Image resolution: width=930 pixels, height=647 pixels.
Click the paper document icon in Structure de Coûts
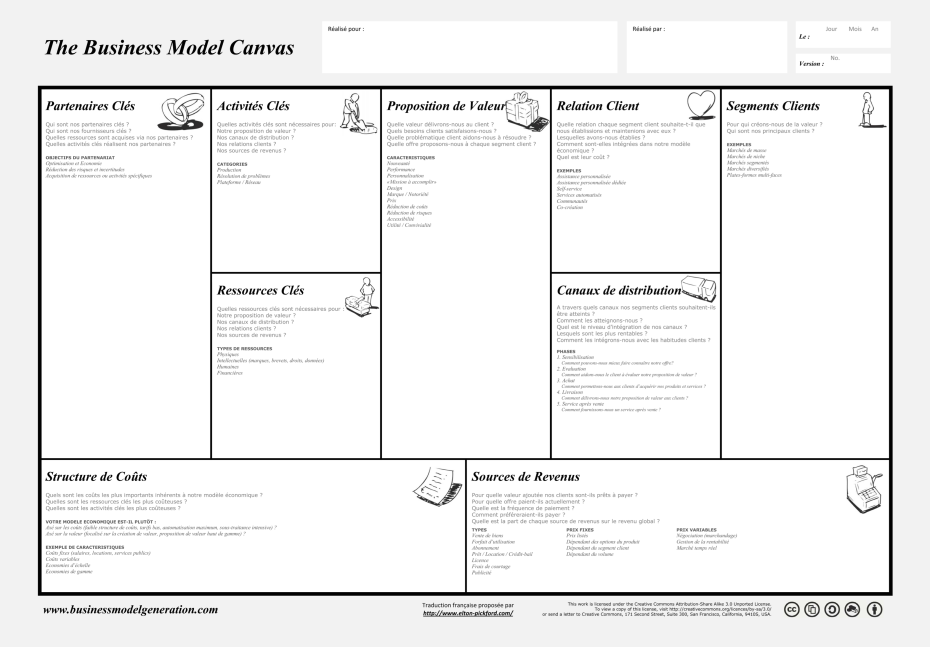[x=438, y=486]
